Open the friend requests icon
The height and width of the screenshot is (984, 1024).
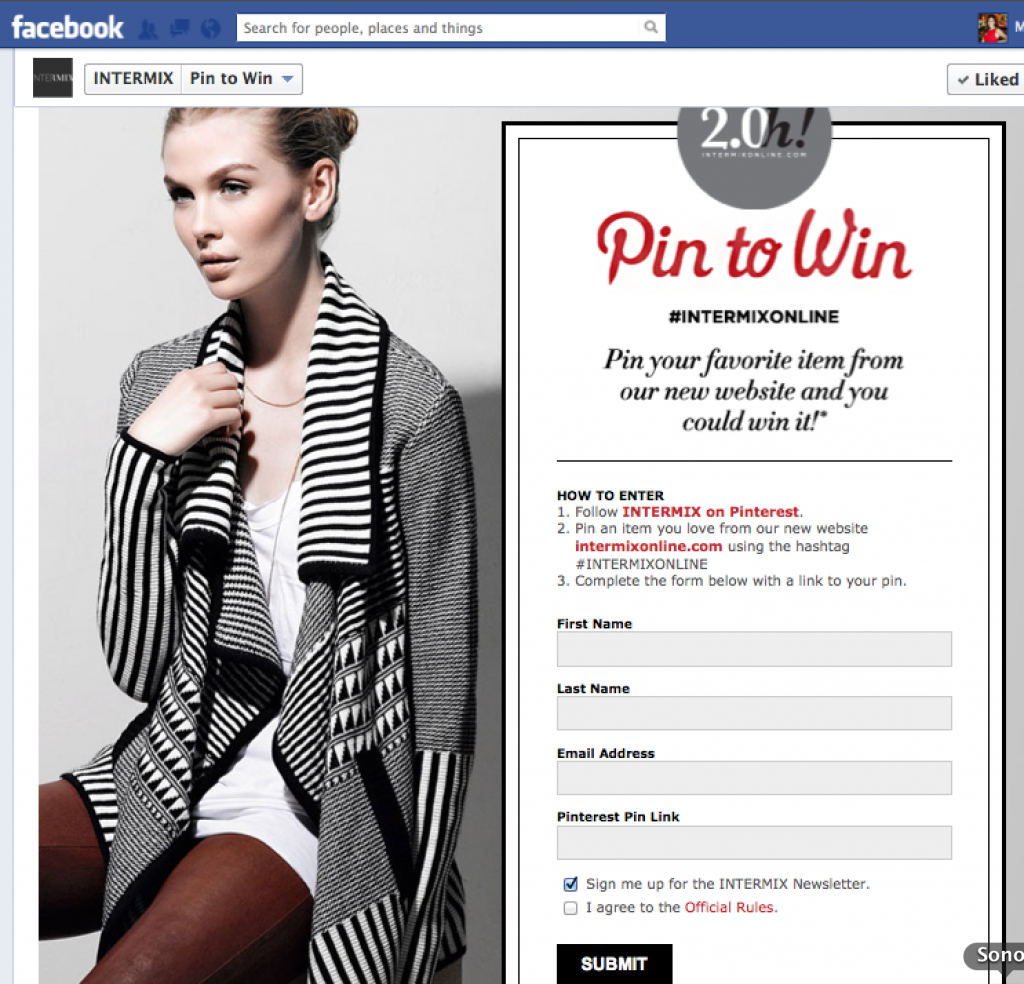pyautogui.click(x=148, y=29)
